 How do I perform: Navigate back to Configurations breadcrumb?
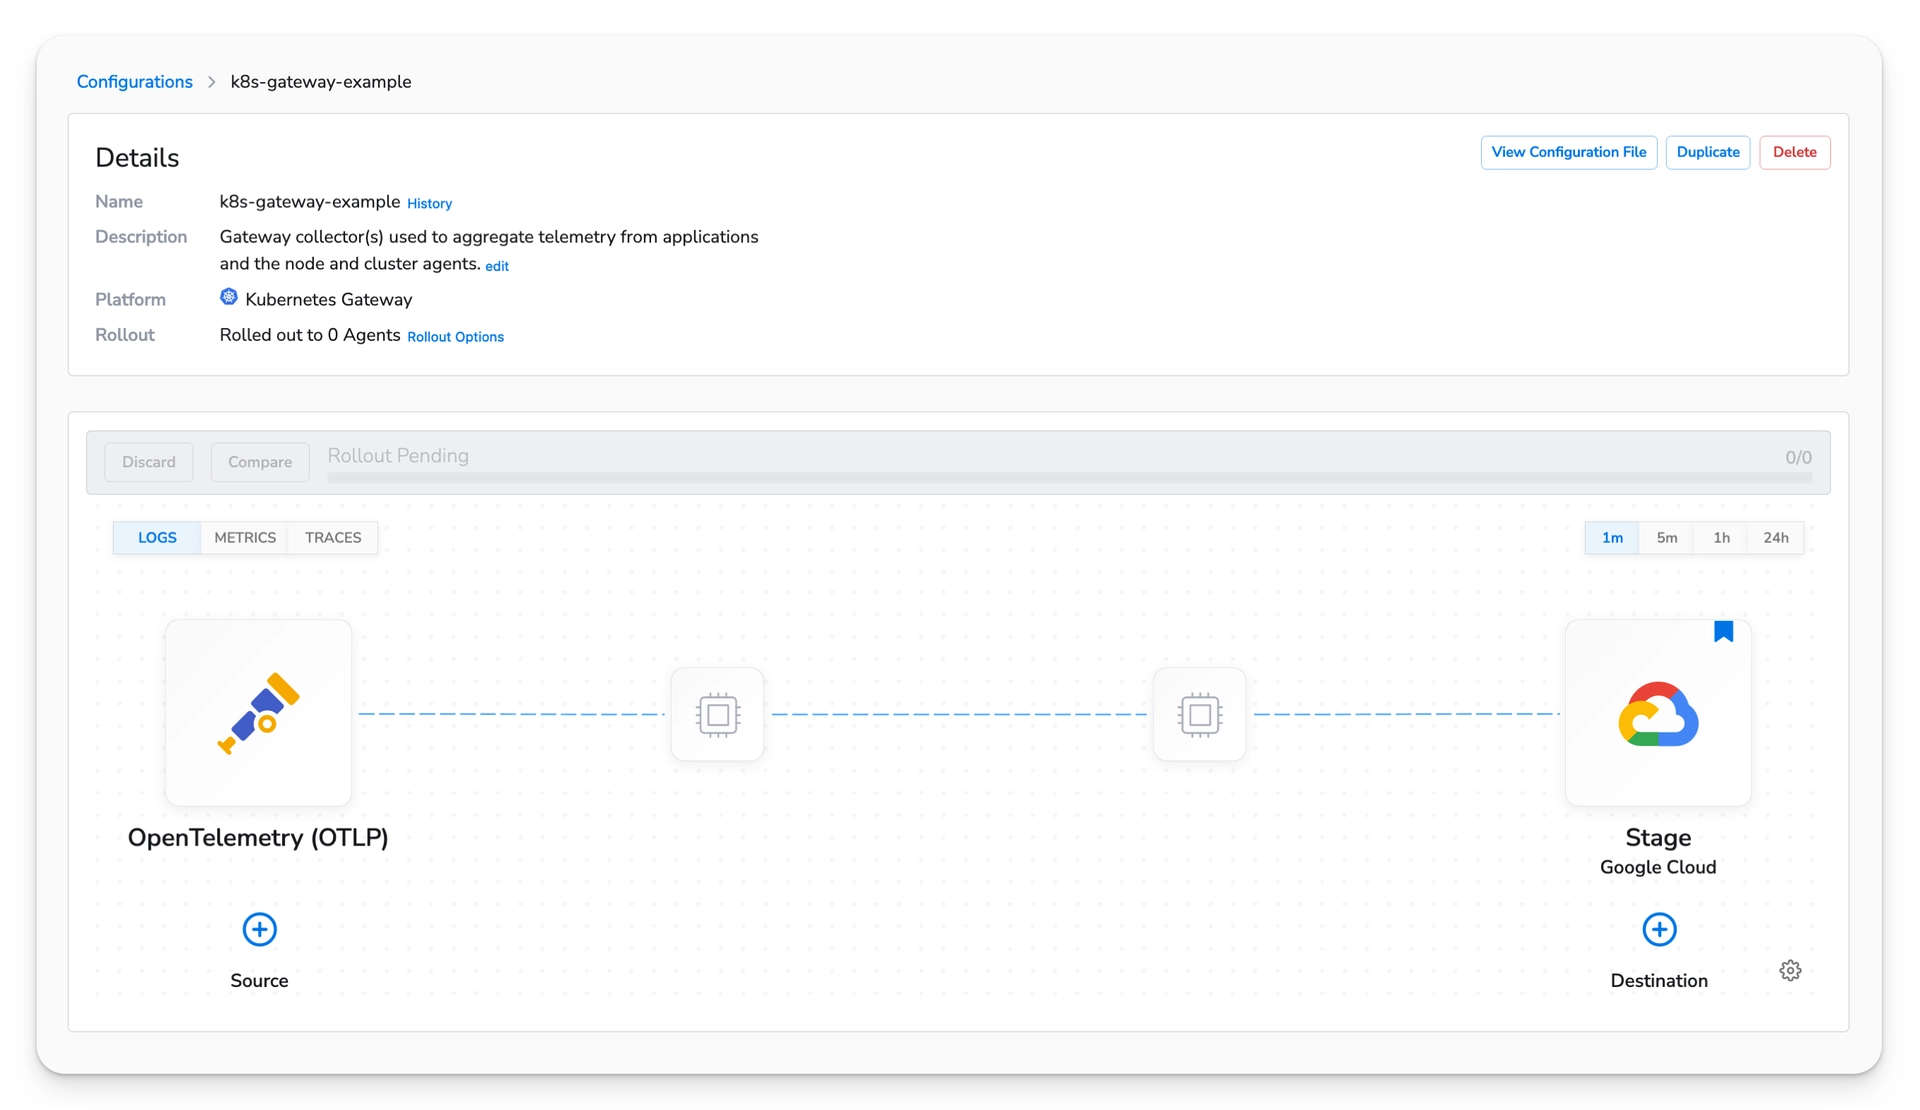coord(134,81)
